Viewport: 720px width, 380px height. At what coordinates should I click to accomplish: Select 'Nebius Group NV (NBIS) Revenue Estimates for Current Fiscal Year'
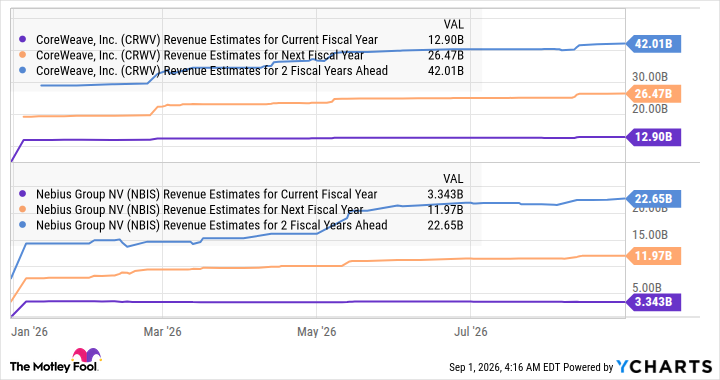tap(206, 194)
